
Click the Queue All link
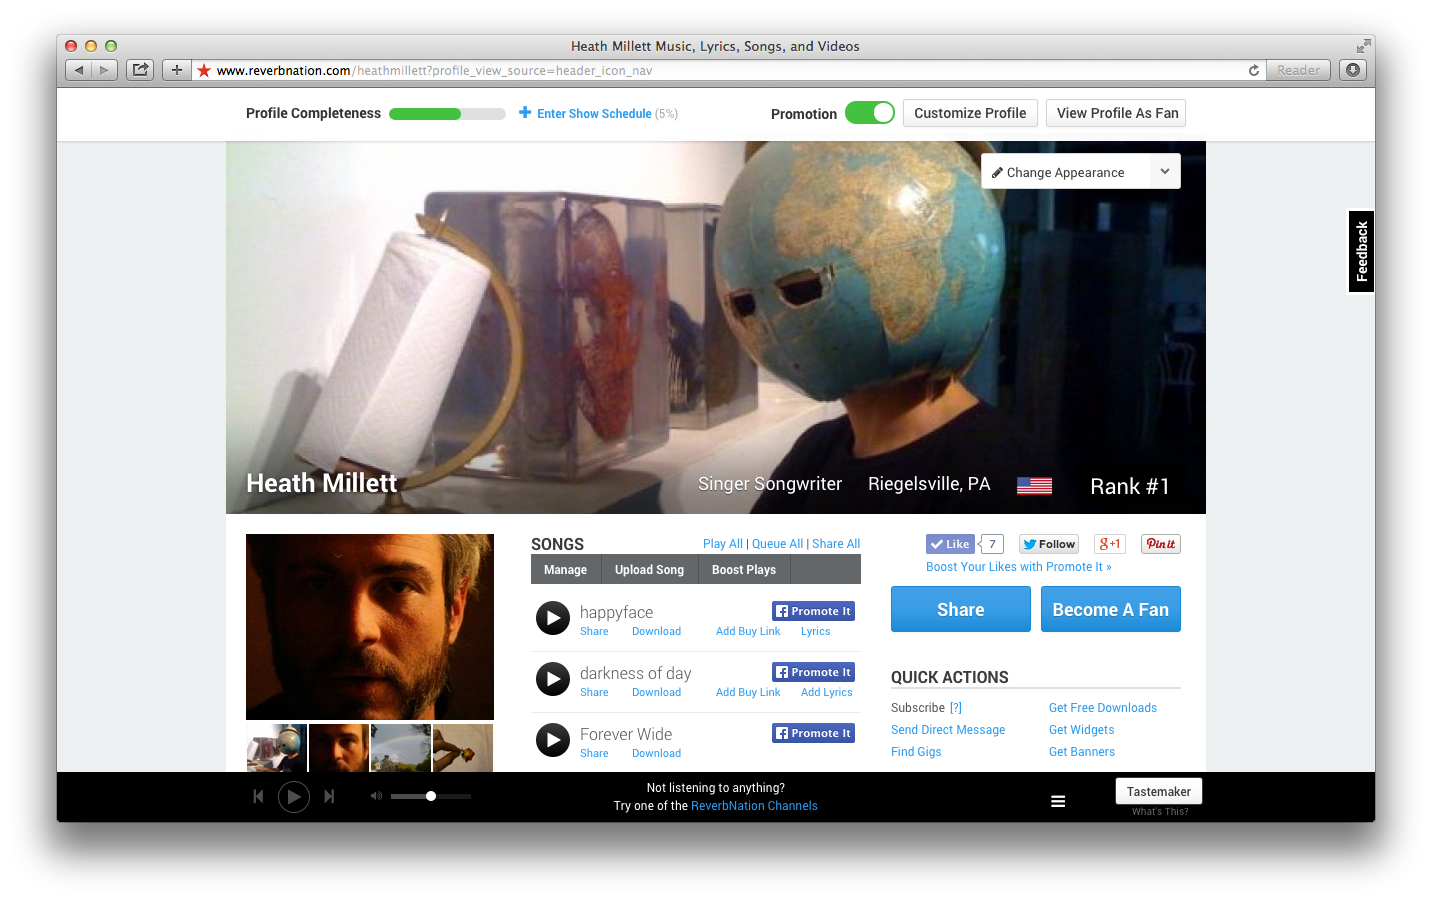click(777, 544)
